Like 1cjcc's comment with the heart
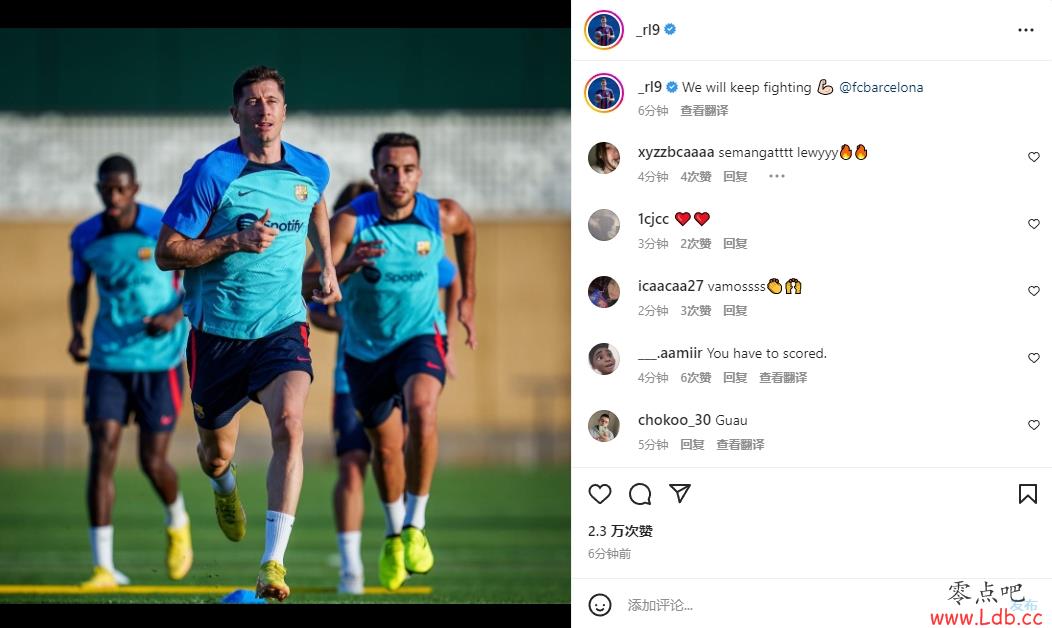1052x628 pixels. tap(1033, 224)
